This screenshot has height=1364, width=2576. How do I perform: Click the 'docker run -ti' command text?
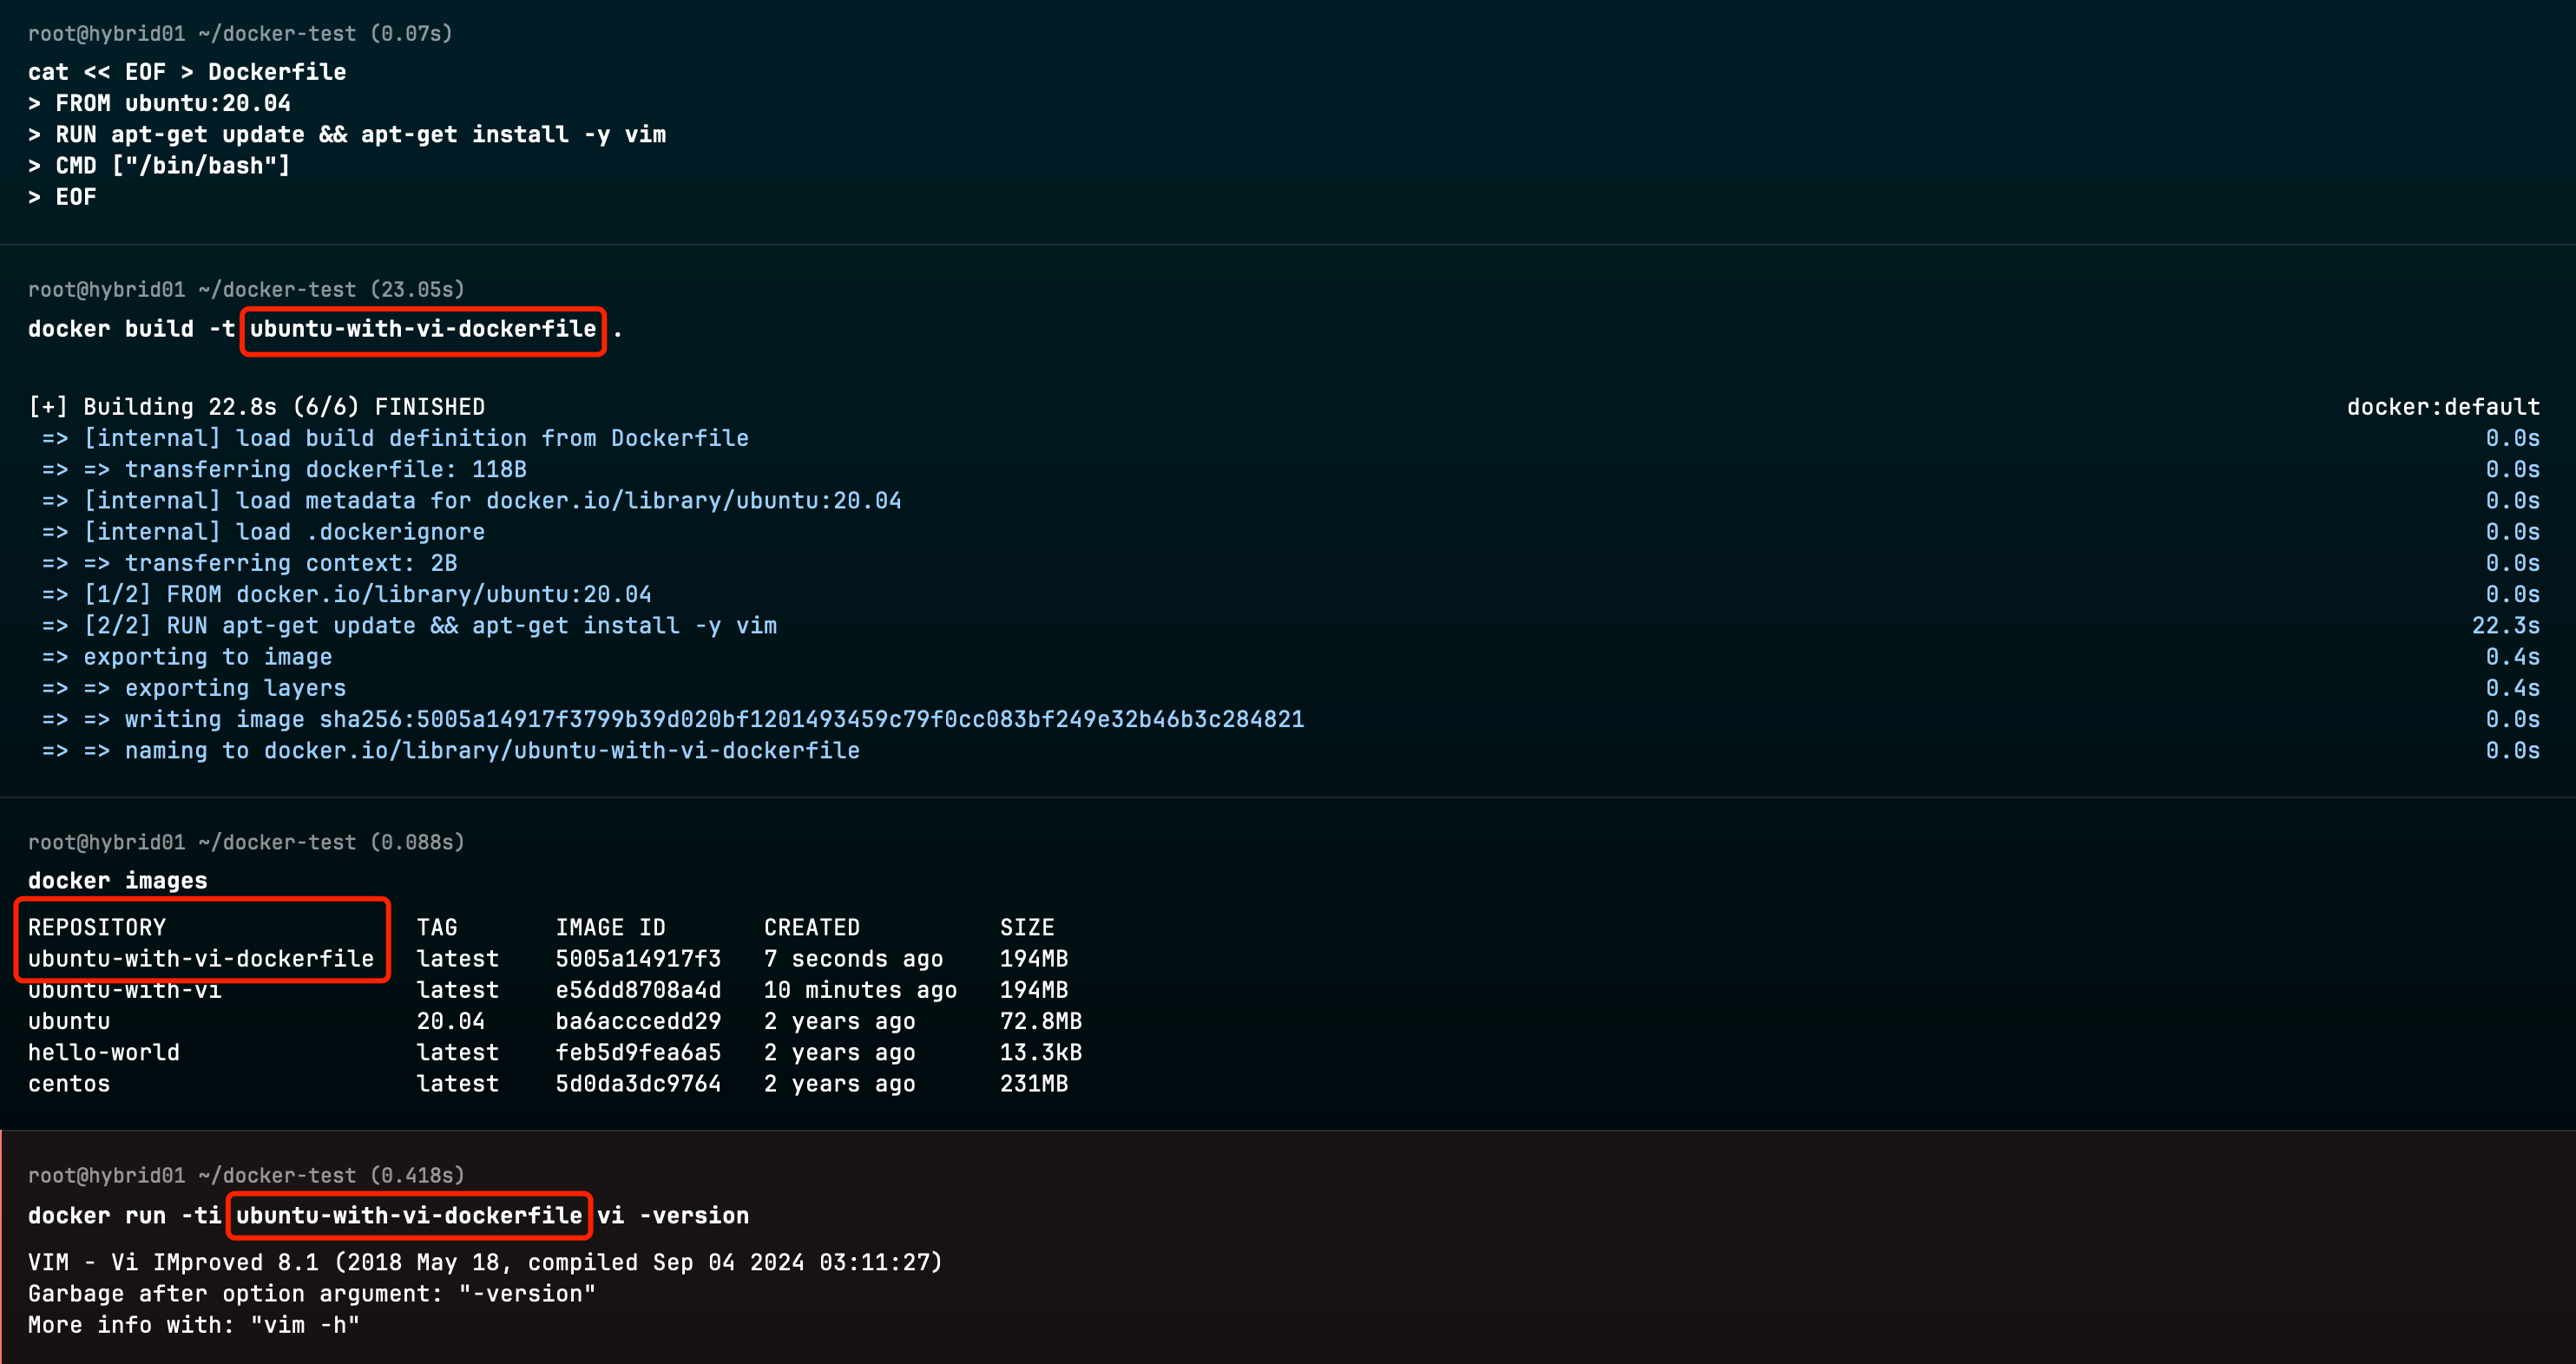[x=124, y=1216]
